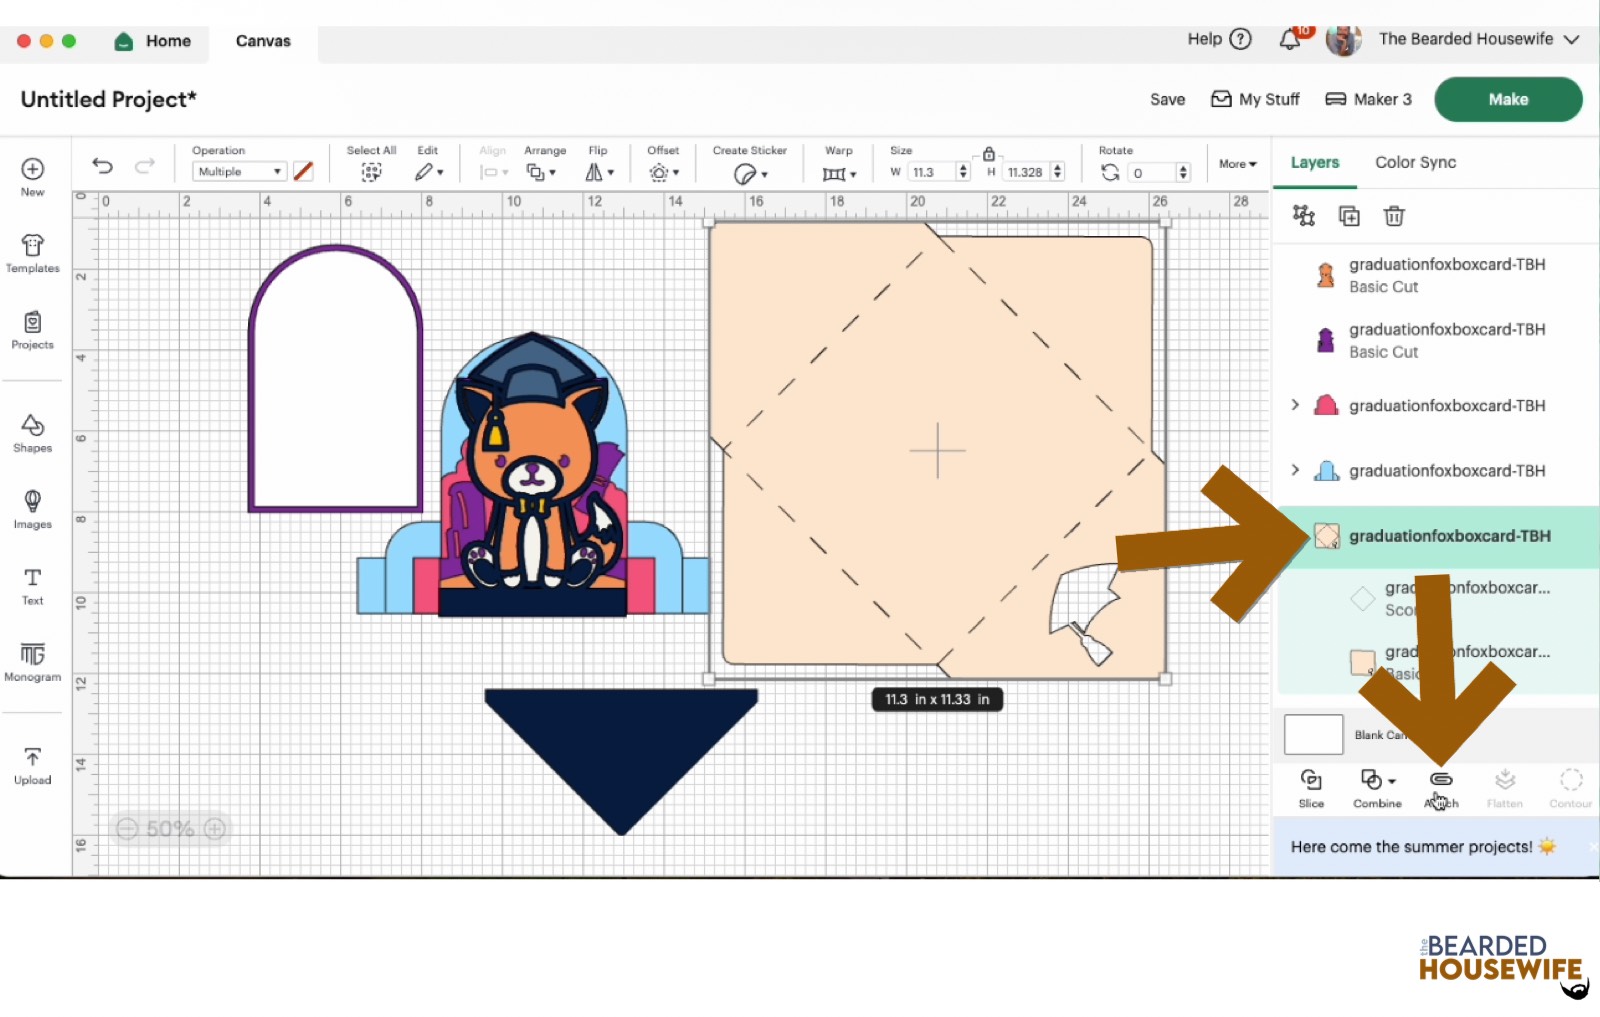Open the Operation dropdown showing Multiple
This screenshot has width=1600, height=1017.
click(239, 172)
